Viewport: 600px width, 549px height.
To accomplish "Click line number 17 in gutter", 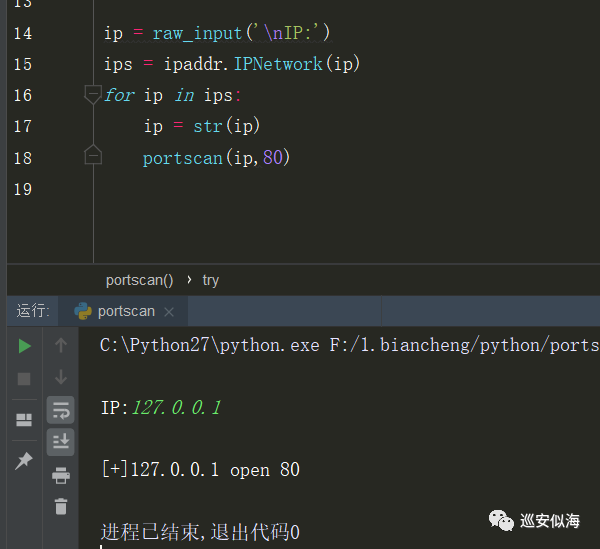I will [x=23, y=126].
